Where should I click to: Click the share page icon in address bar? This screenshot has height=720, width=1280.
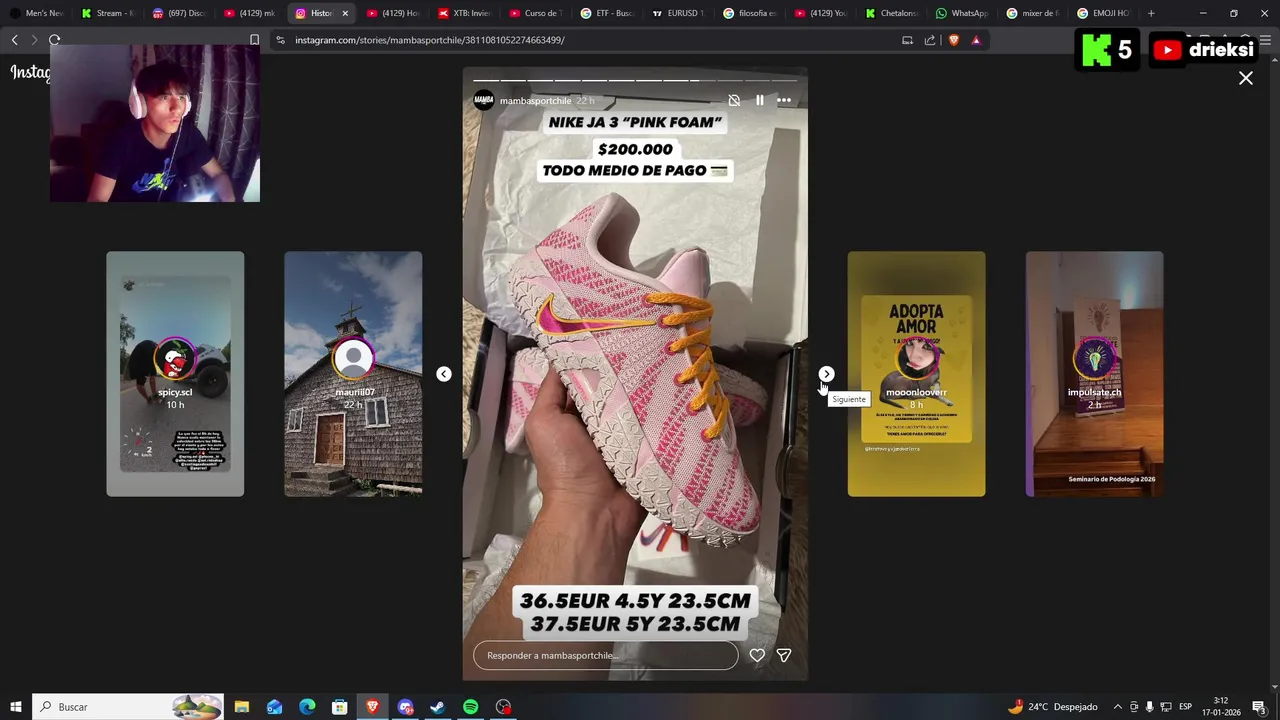click(930, 40)
